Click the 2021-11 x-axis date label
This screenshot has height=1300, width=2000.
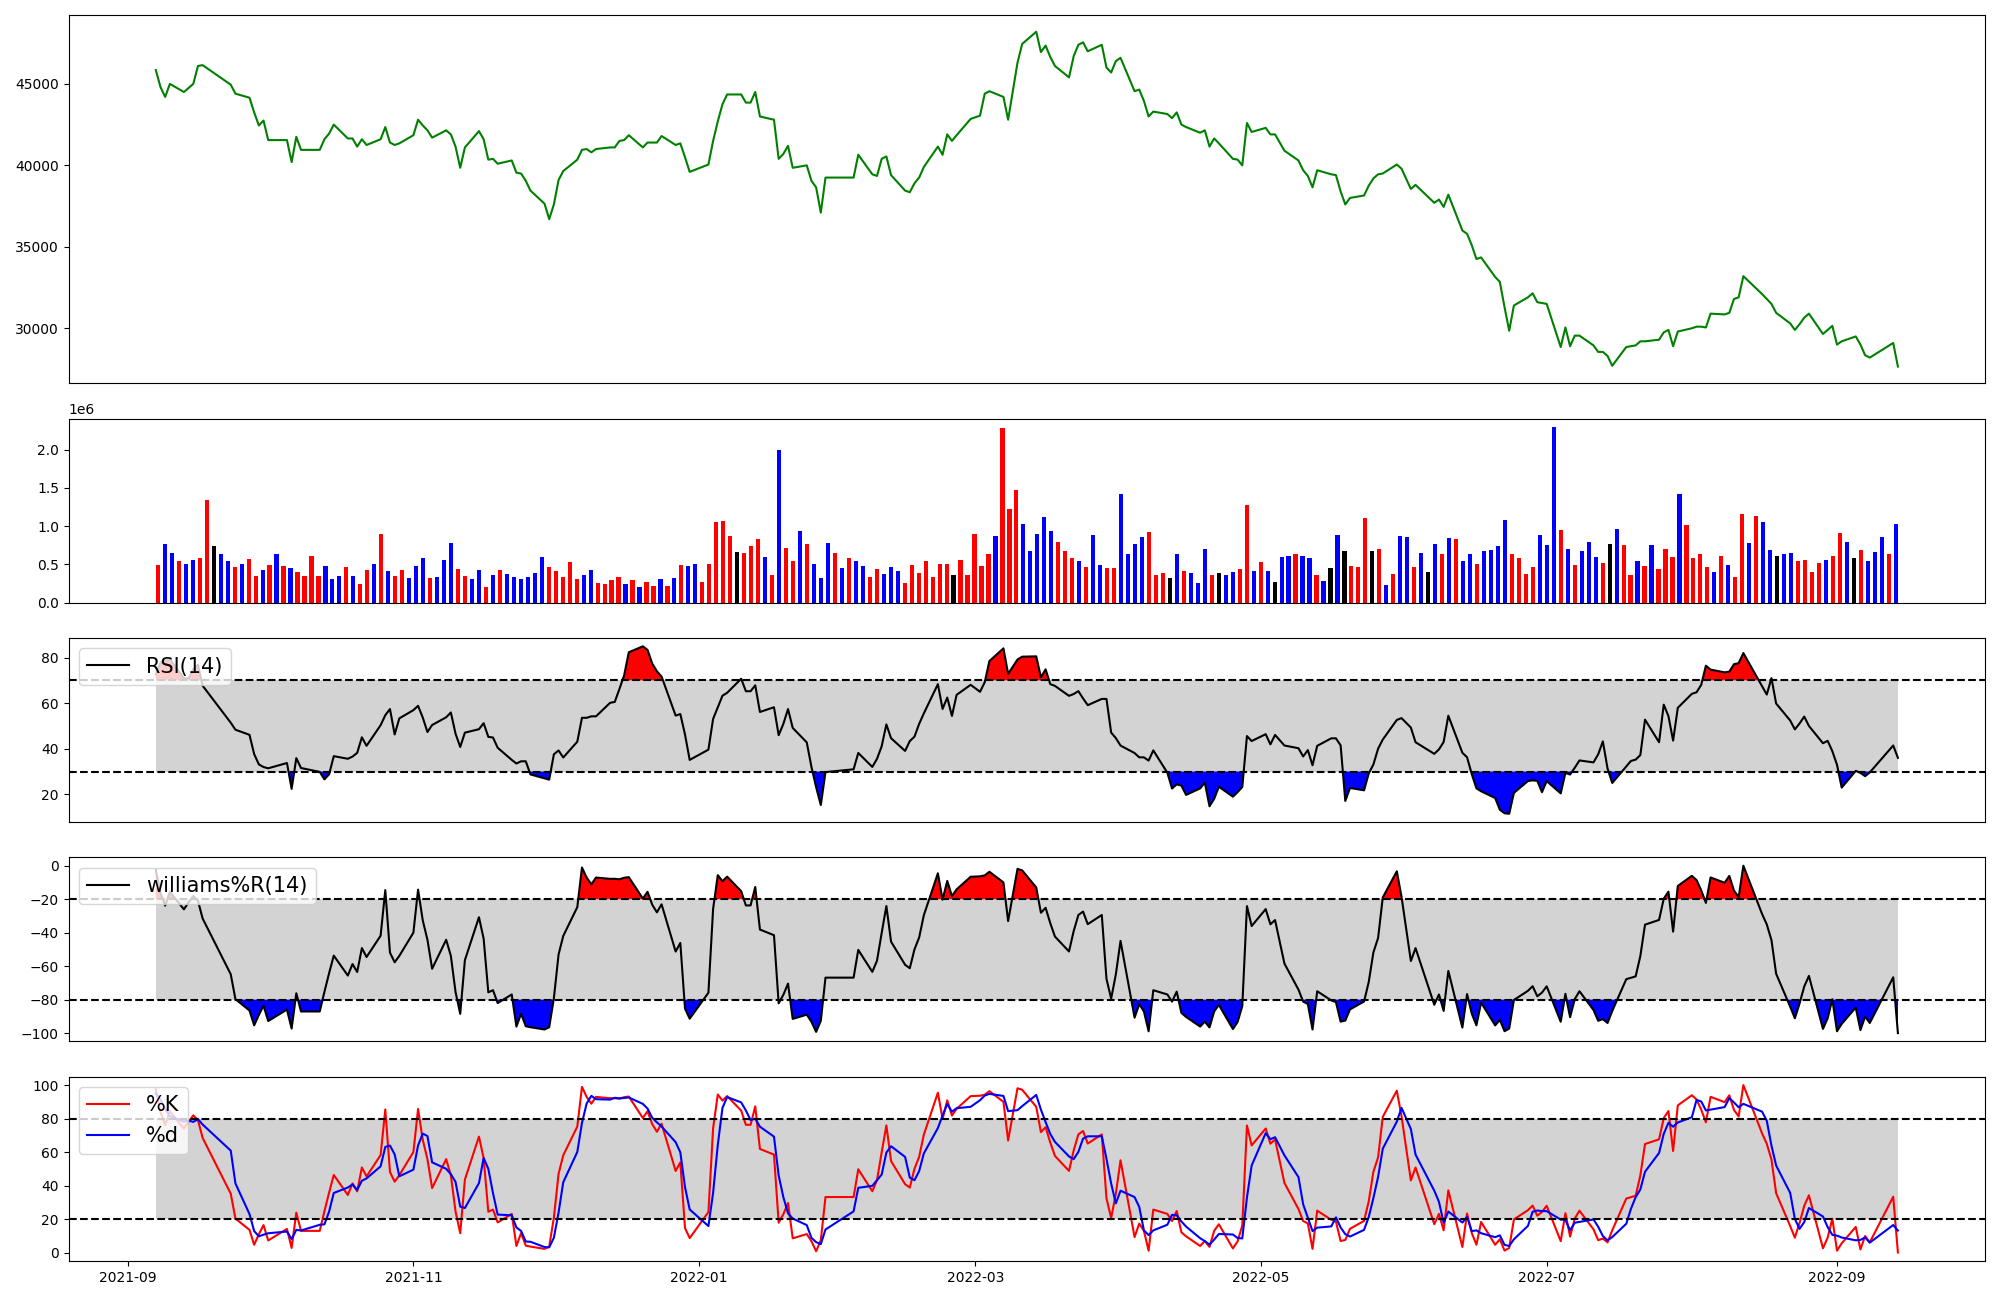coord(413,1277)
